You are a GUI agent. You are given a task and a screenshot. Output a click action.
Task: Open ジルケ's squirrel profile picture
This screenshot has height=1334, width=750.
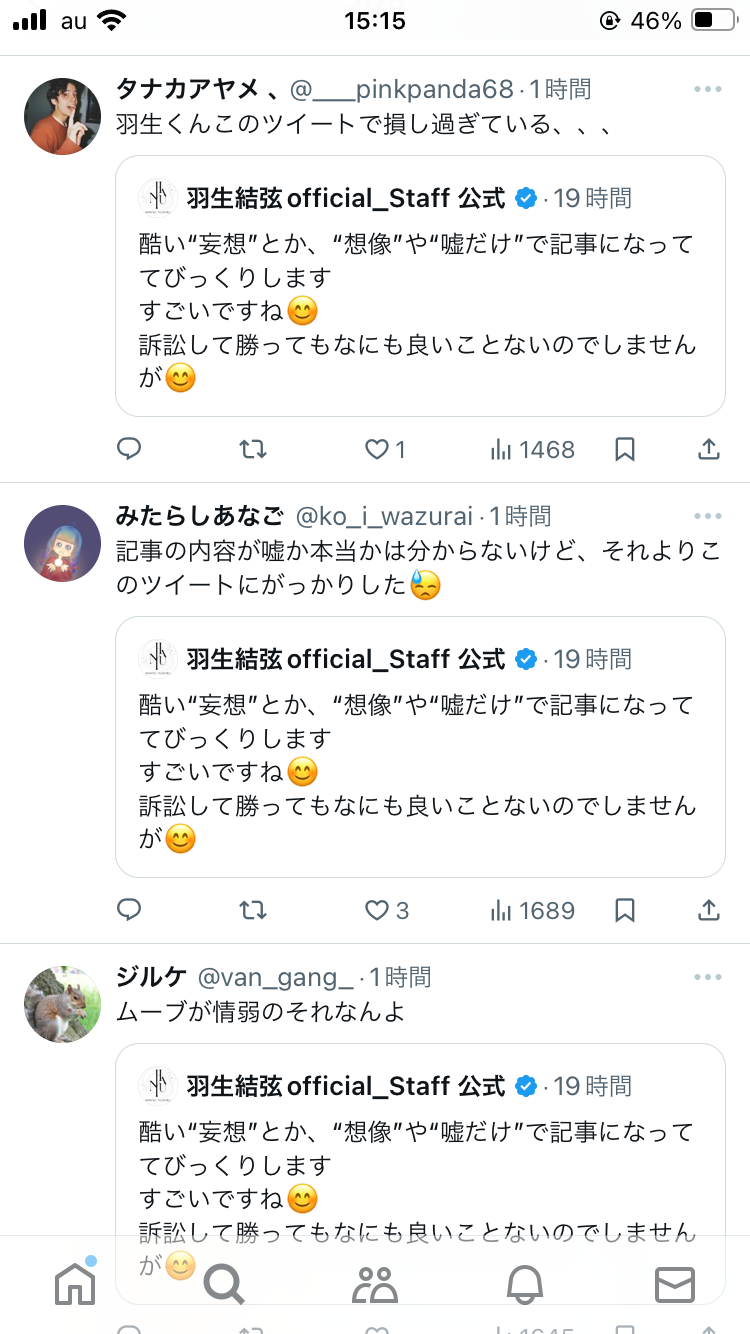click(x=62, y=1004)
